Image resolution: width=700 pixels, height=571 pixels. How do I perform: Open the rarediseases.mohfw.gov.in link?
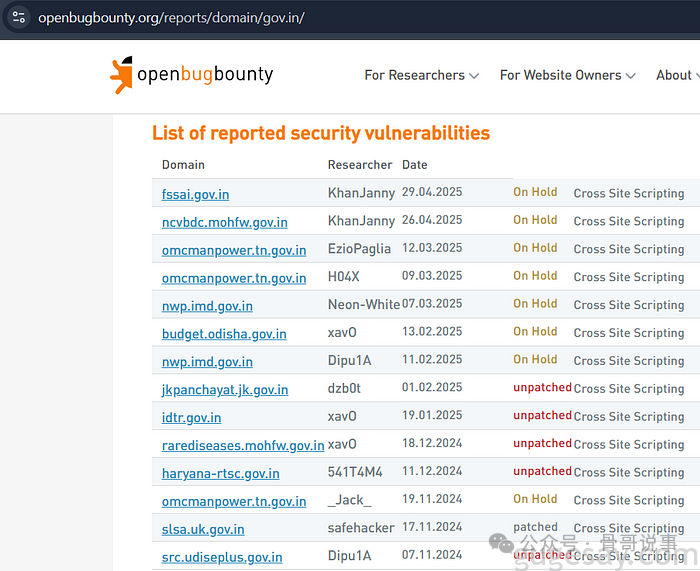pyautogui.click(x=243, y=445)
